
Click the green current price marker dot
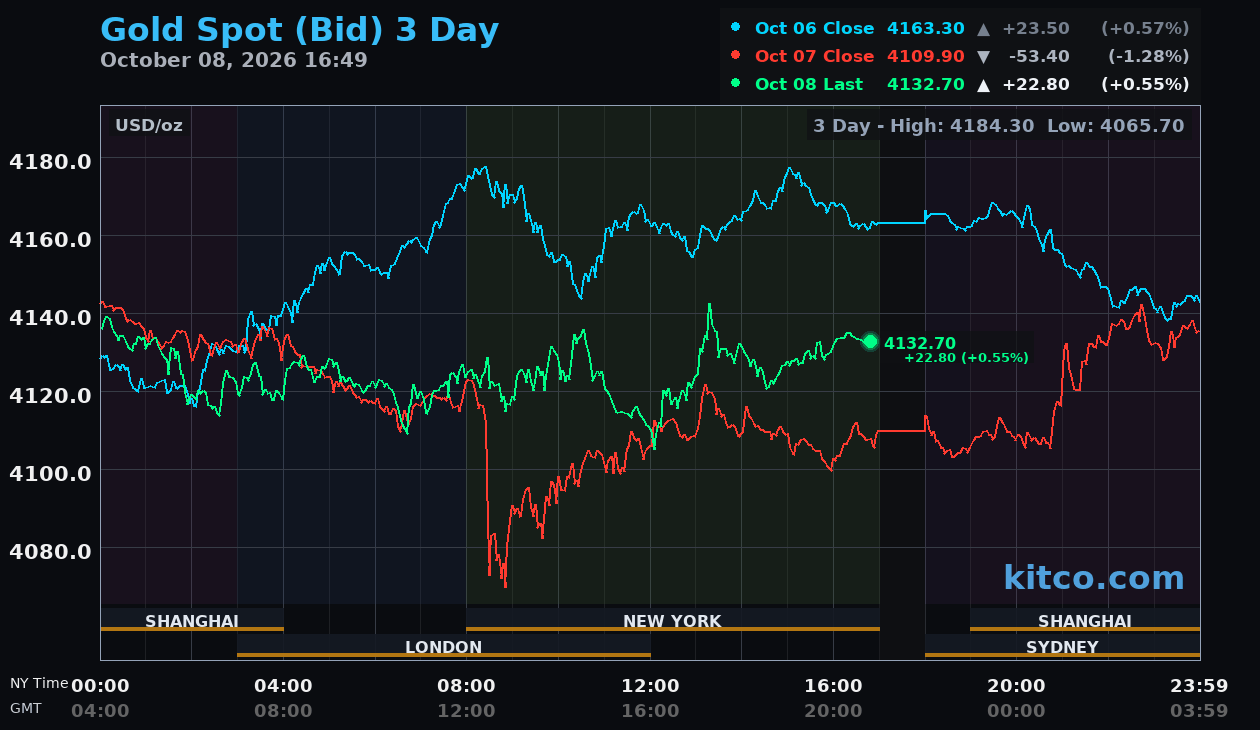pos(870,342)
